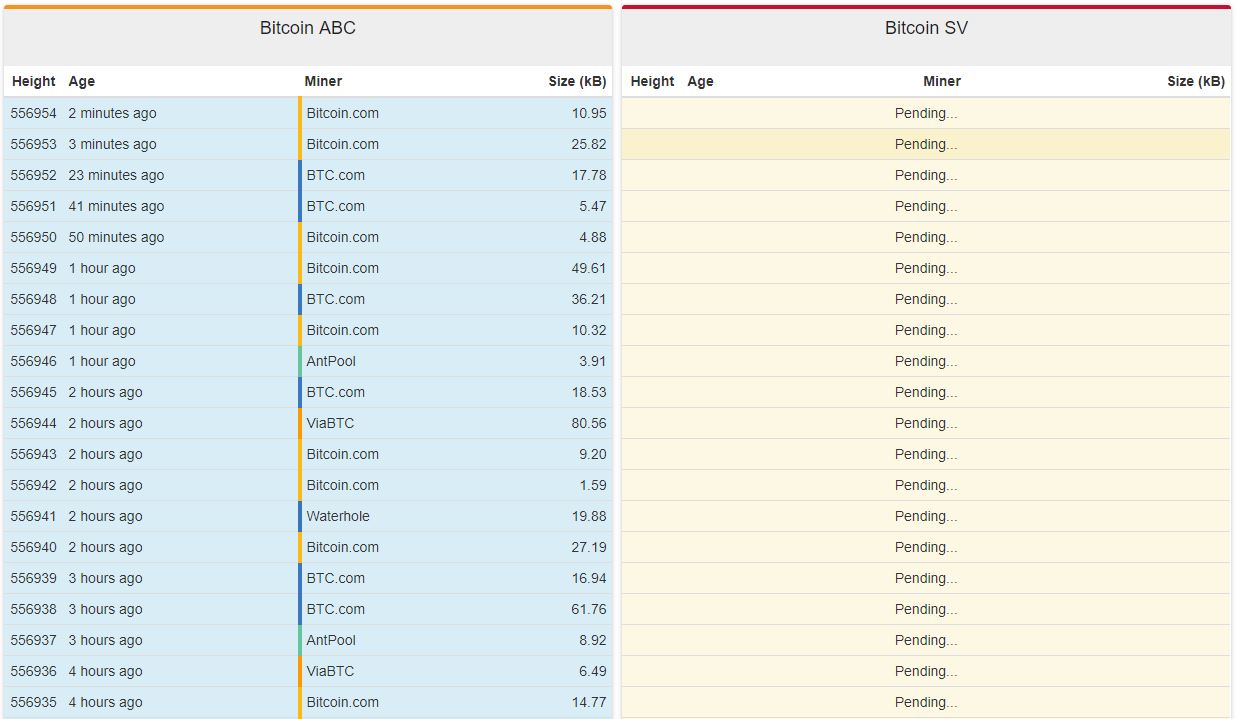Click block height 556935 at the bottom
Screen dimensions: 1237x719
pos(34,702)
